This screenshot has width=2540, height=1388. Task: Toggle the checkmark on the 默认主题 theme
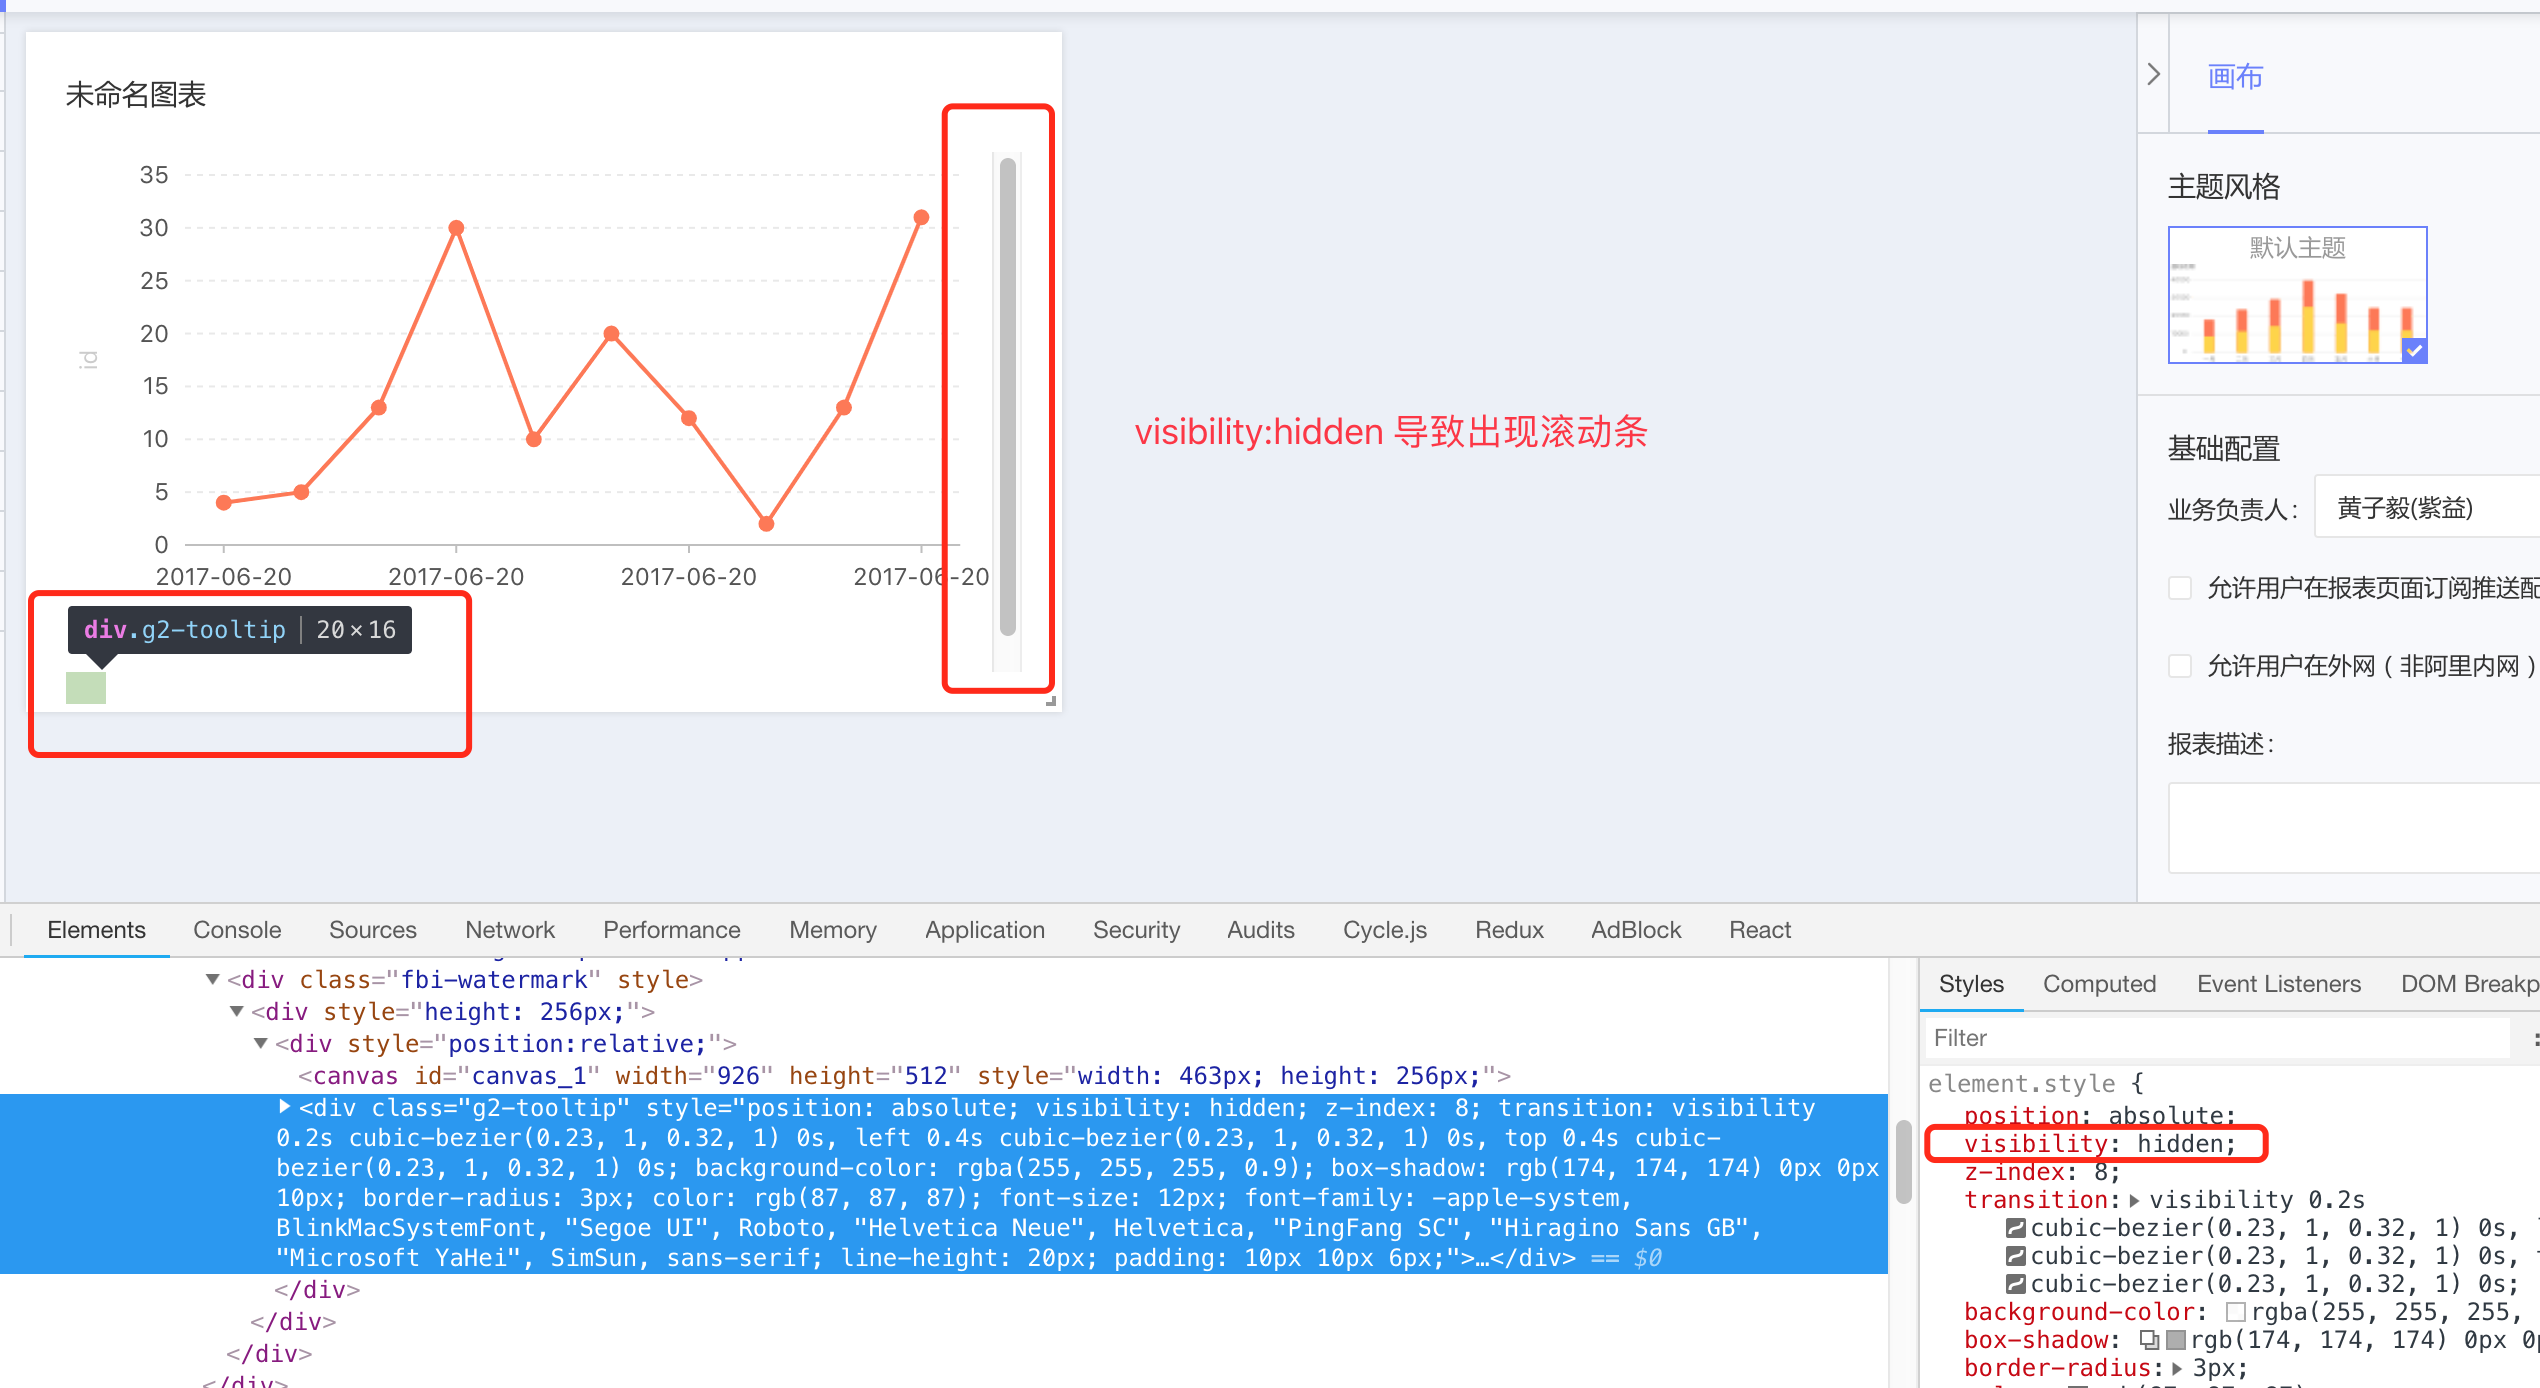tap(2415, 351)
